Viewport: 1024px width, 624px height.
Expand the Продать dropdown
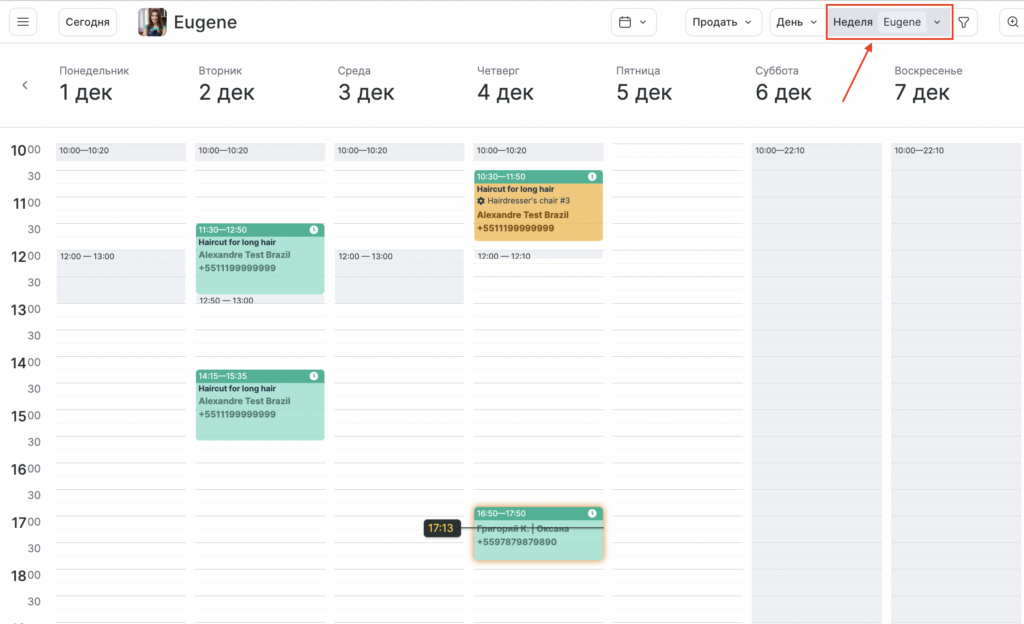(x=723, y=22)
